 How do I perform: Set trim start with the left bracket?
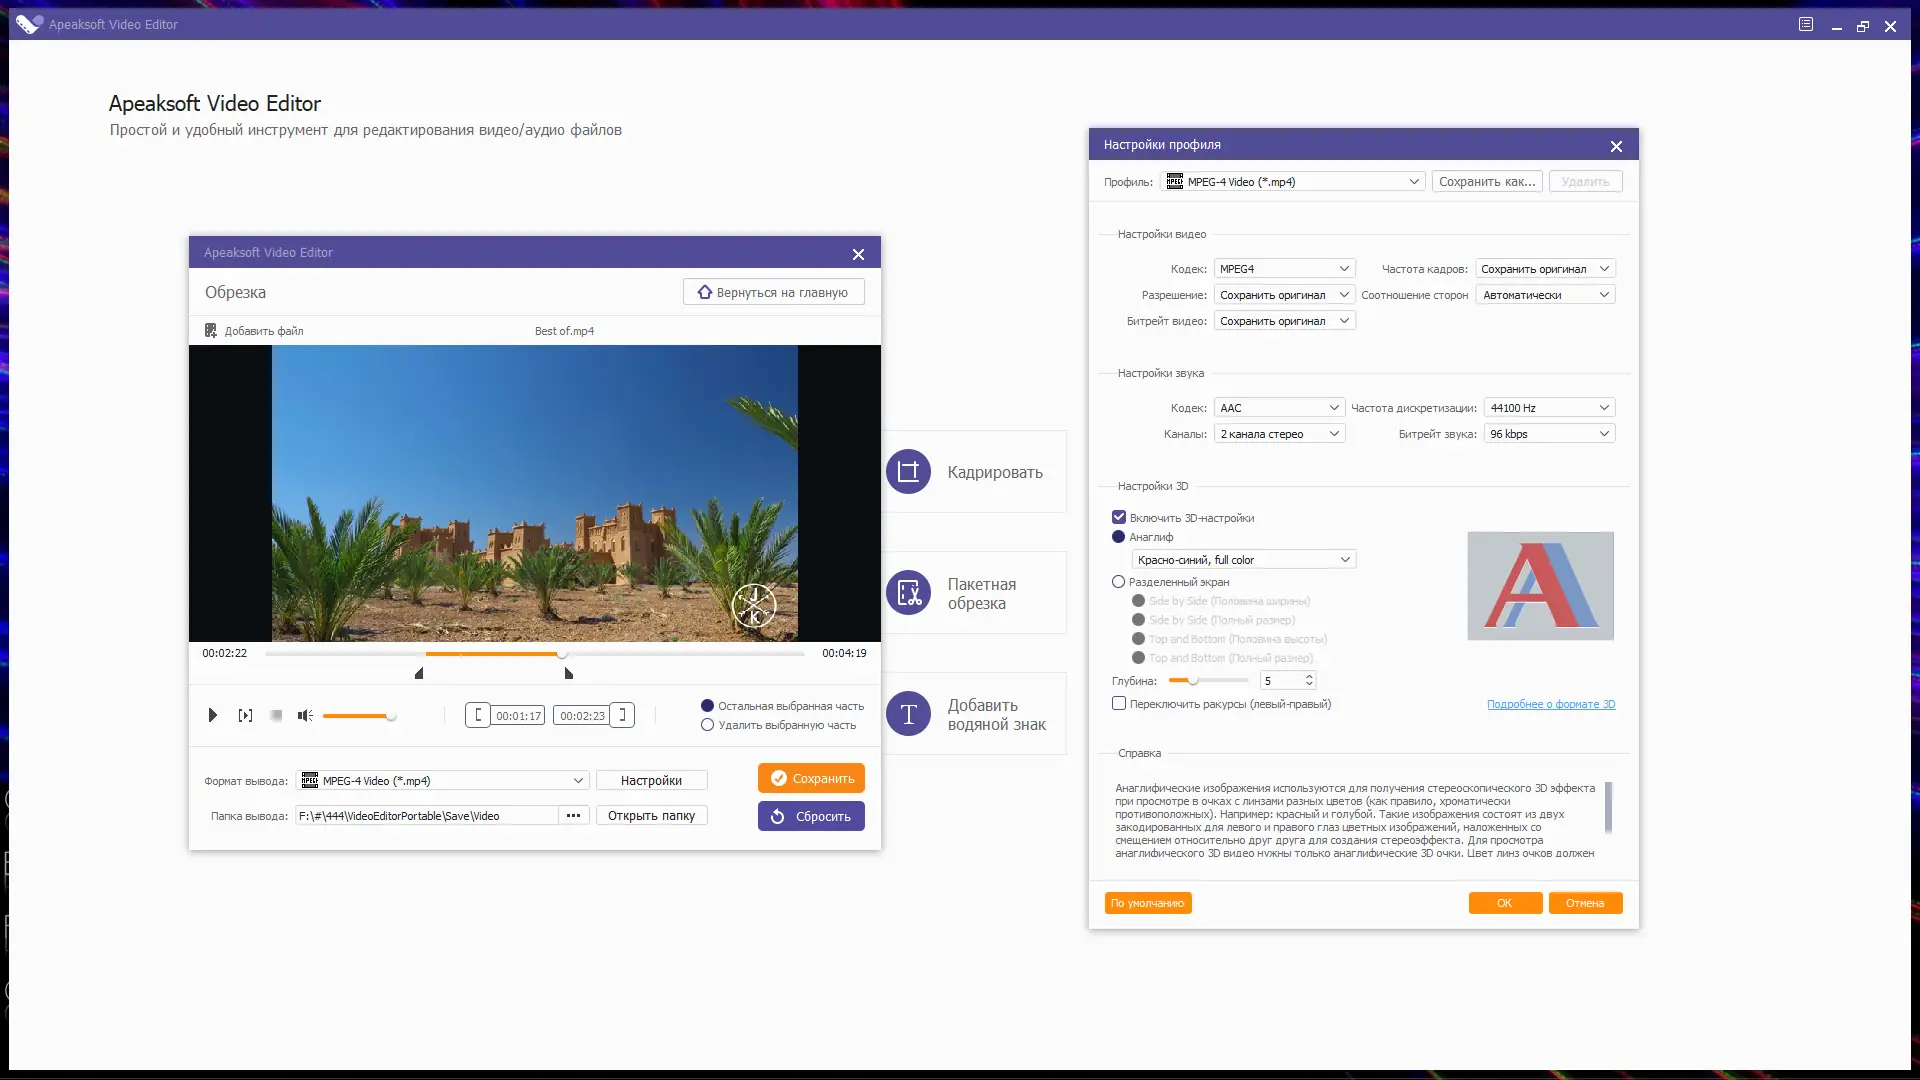pos(478,715)
